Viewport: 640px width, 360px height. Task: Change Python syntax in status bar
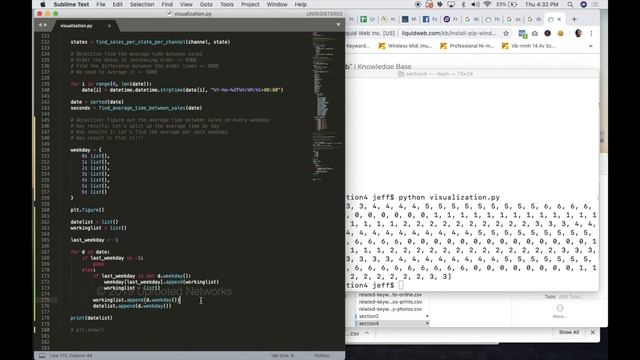pos(322,356)
